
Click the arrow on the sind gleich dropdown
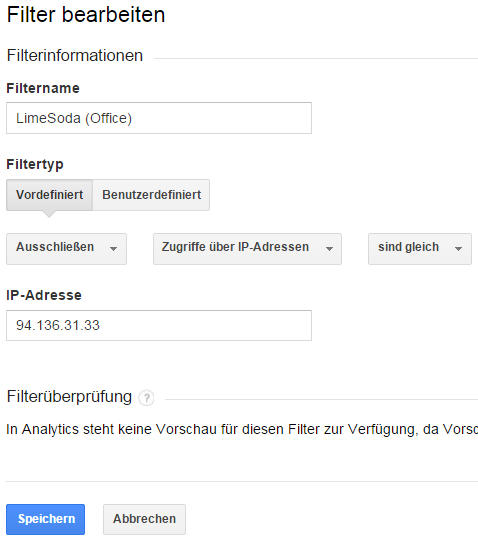point(458,249)
